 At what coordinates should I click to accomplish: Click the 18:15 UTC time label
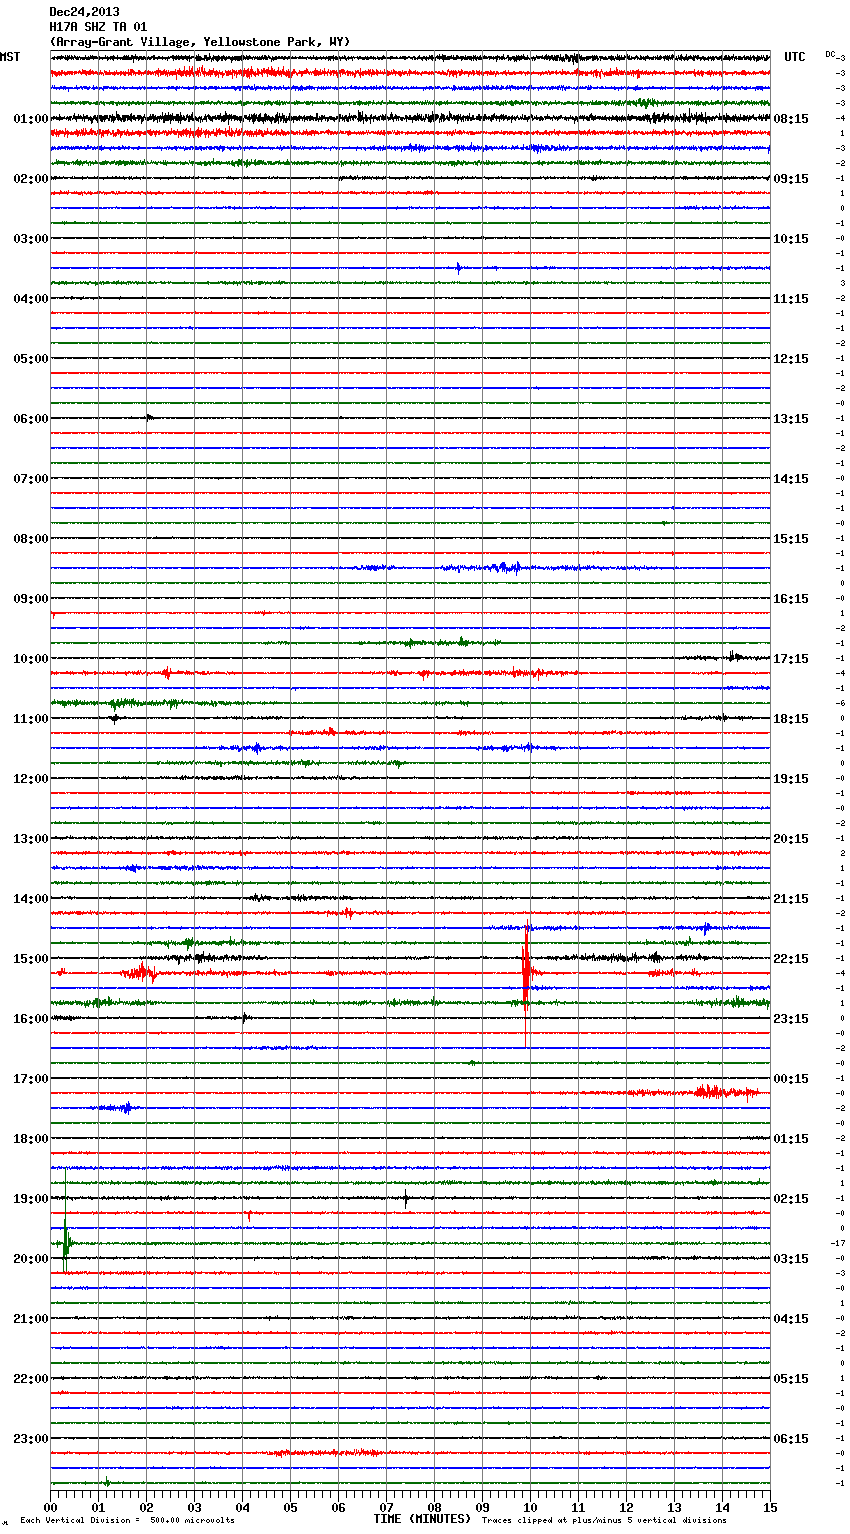[x=791, y=719]
